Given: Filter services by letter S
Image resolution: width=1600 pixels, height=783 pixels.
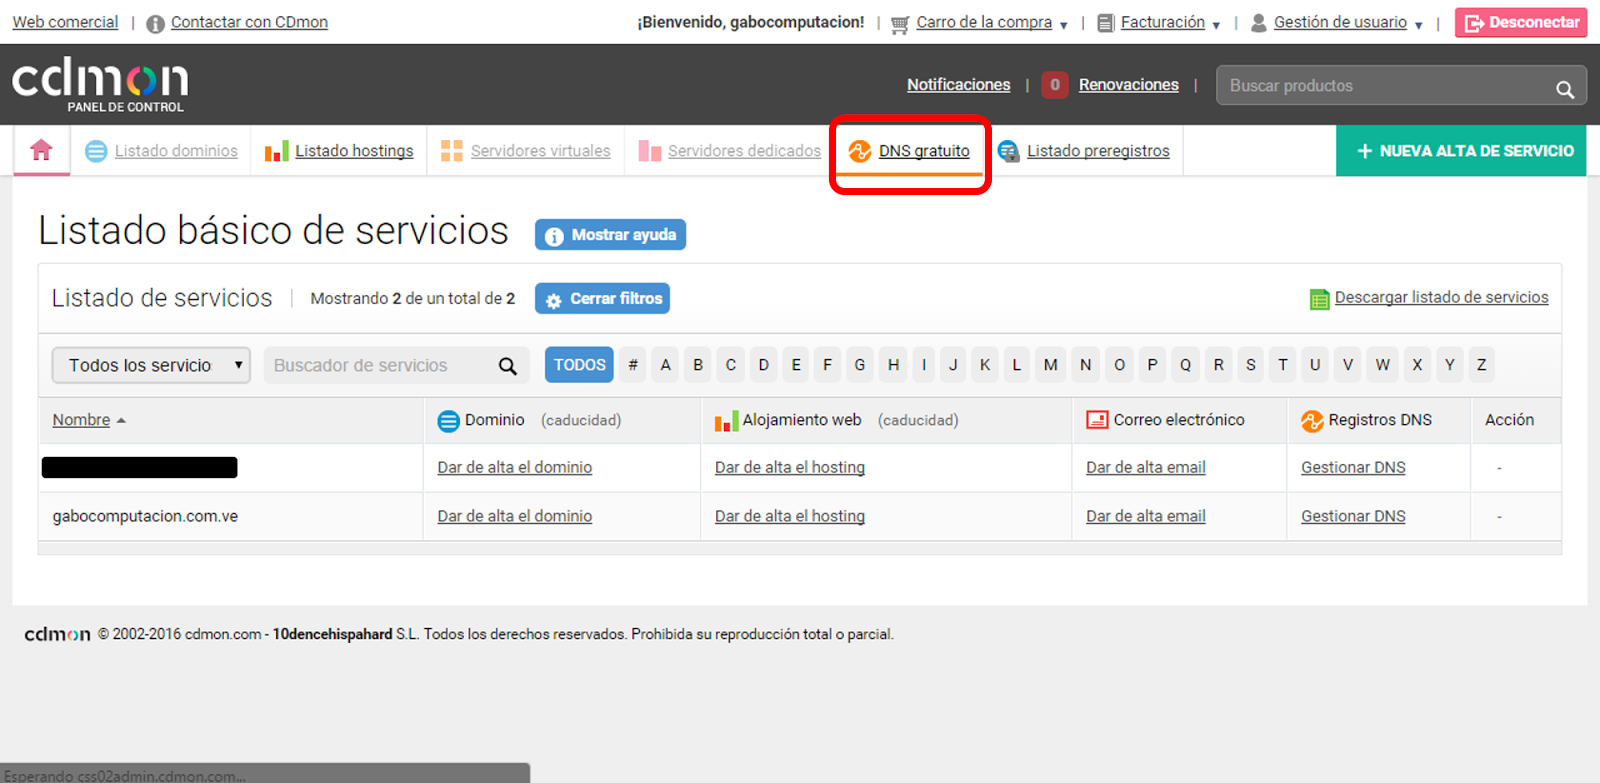Looking at the screenshot, I should click(1250, 365).
